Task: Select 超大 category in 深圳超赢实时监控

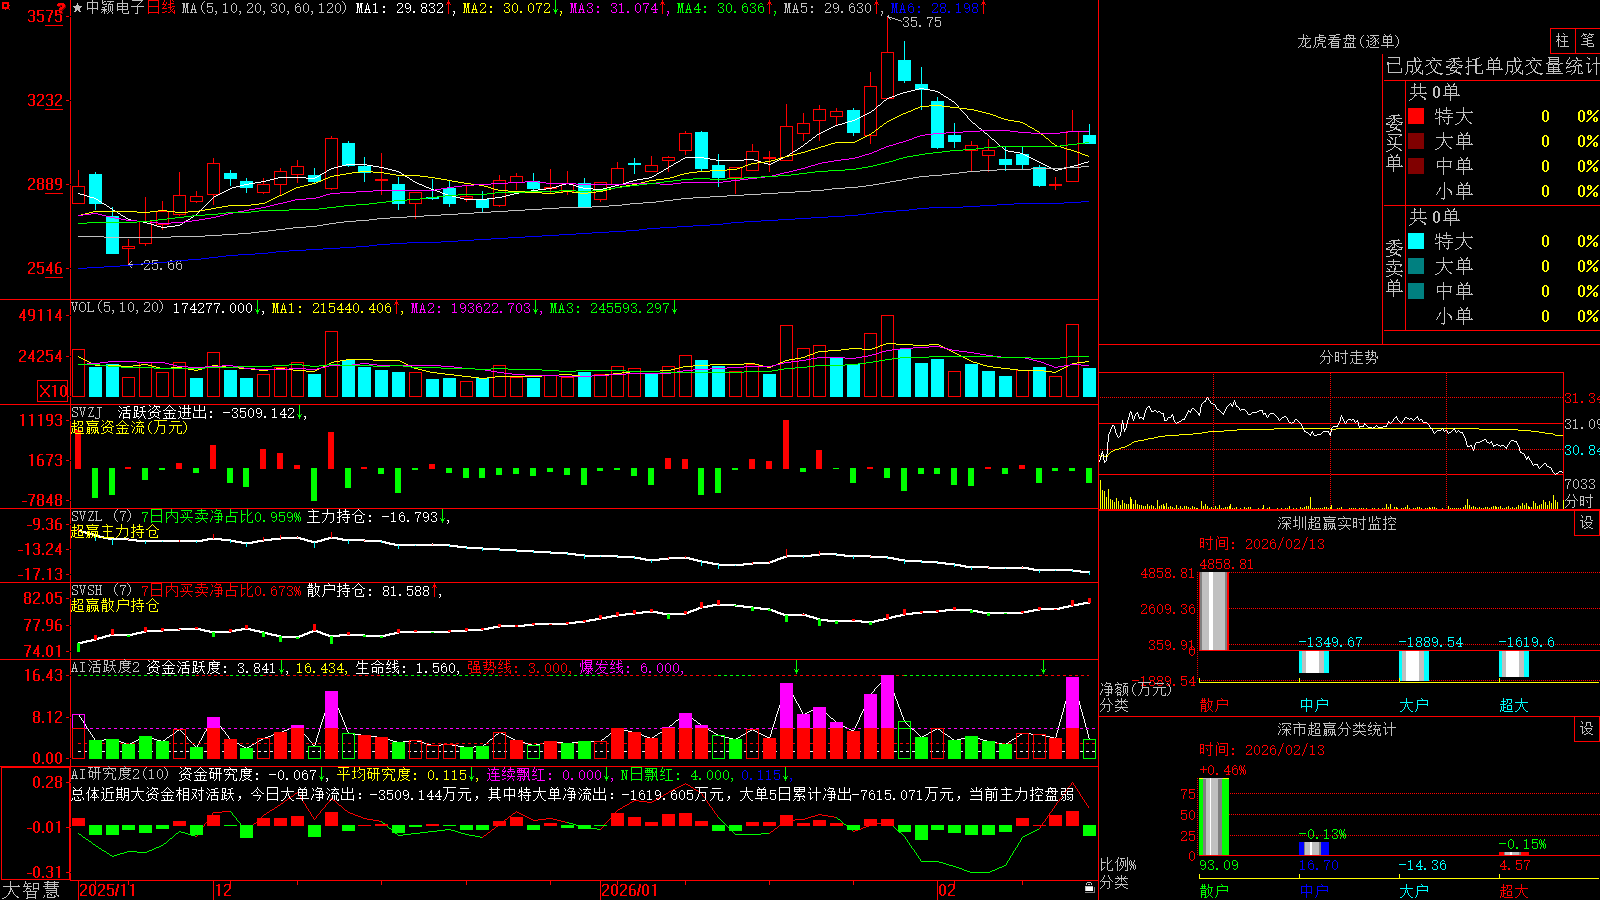Action: [1514, 705]
